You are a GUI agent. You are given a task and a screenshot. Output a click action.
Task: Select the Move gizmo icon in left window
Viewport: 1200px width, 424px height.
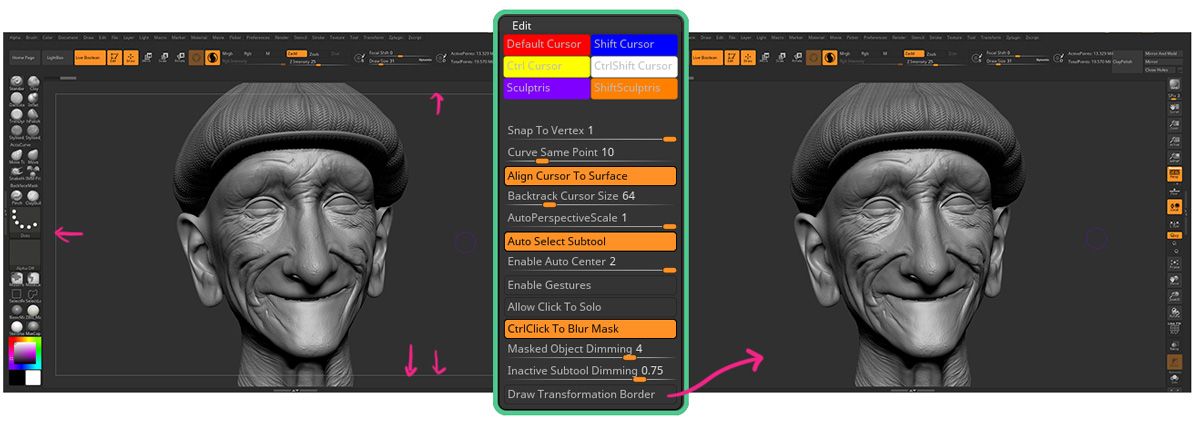[147, 58]
